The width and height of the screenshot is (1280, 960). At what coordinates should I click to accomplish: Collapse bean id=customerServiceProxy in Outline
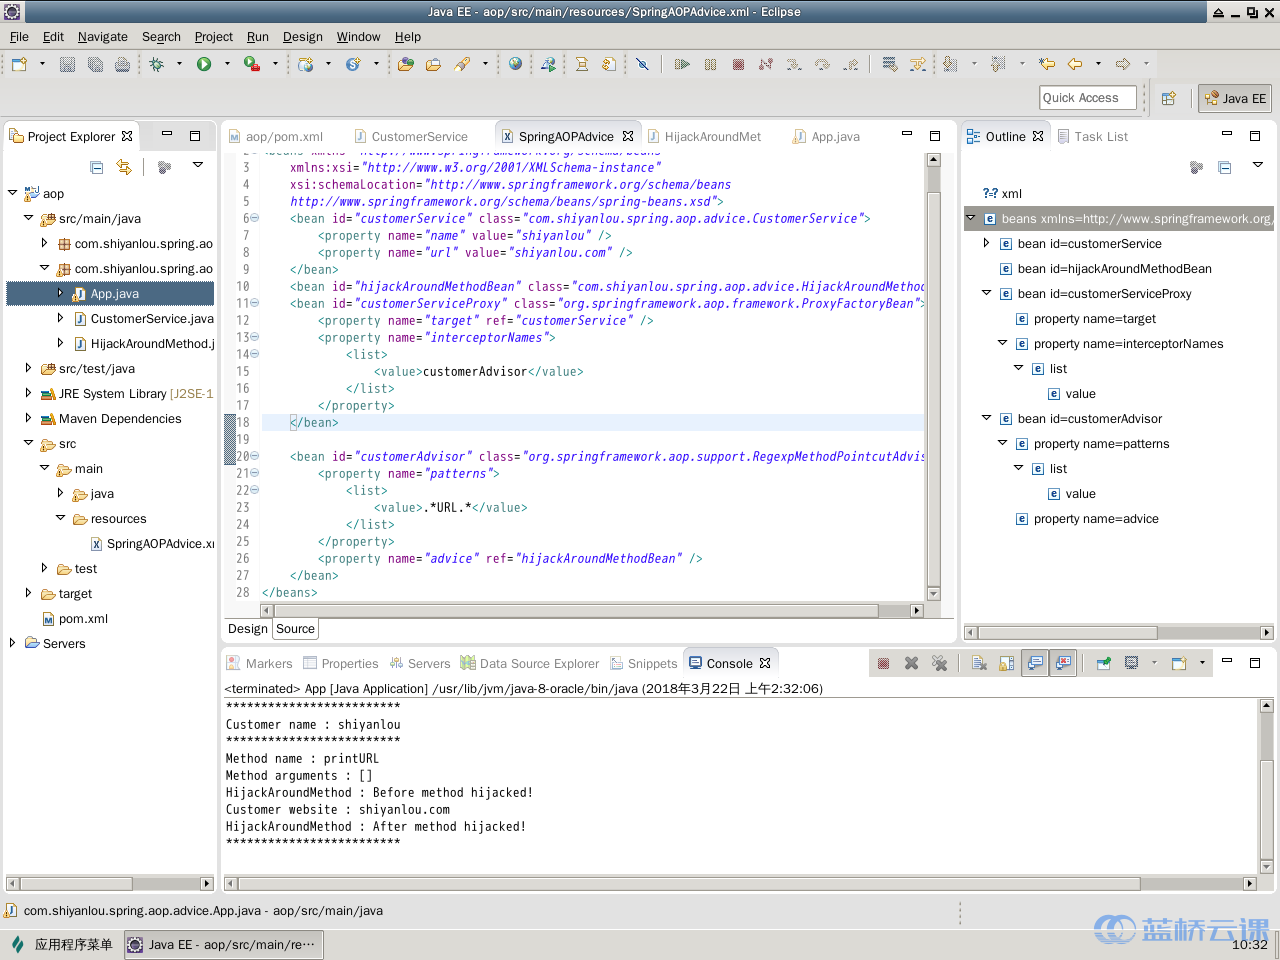pyautogui.click(x=986, y=293)
